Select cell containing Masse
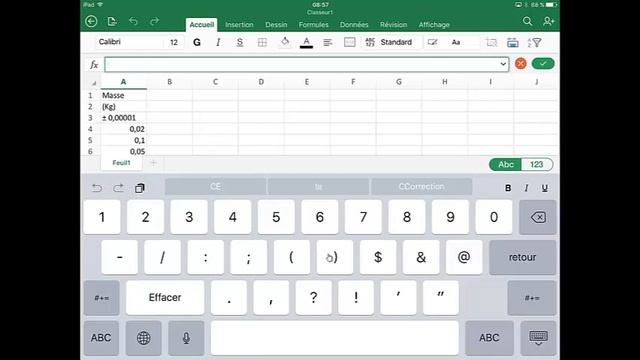Screen dimensions: 640x360 click(124, 96)
